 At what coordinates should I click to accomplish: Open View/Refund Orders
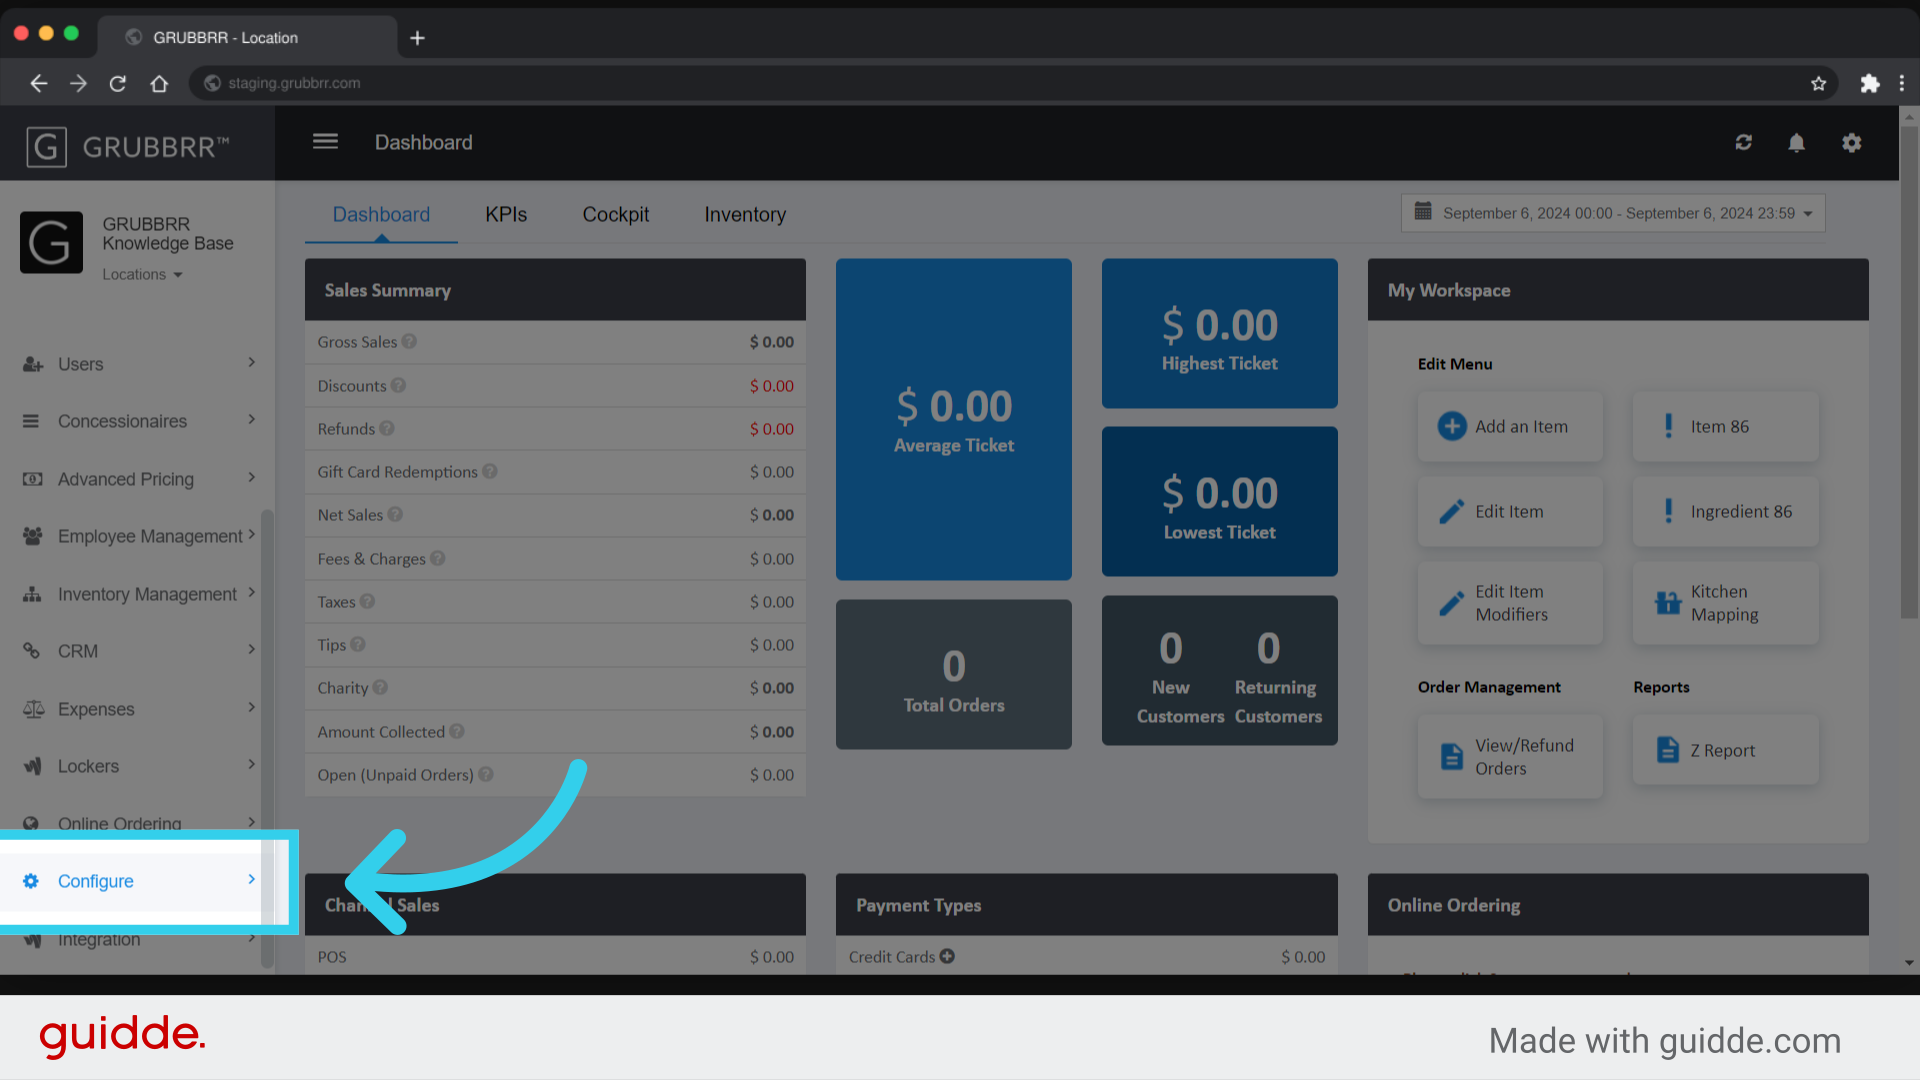click(x=1510, y=756)
